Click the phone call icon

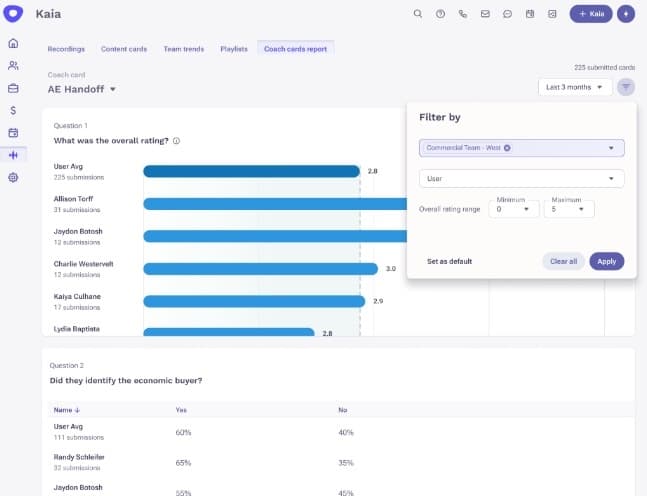tap(462, 14)
